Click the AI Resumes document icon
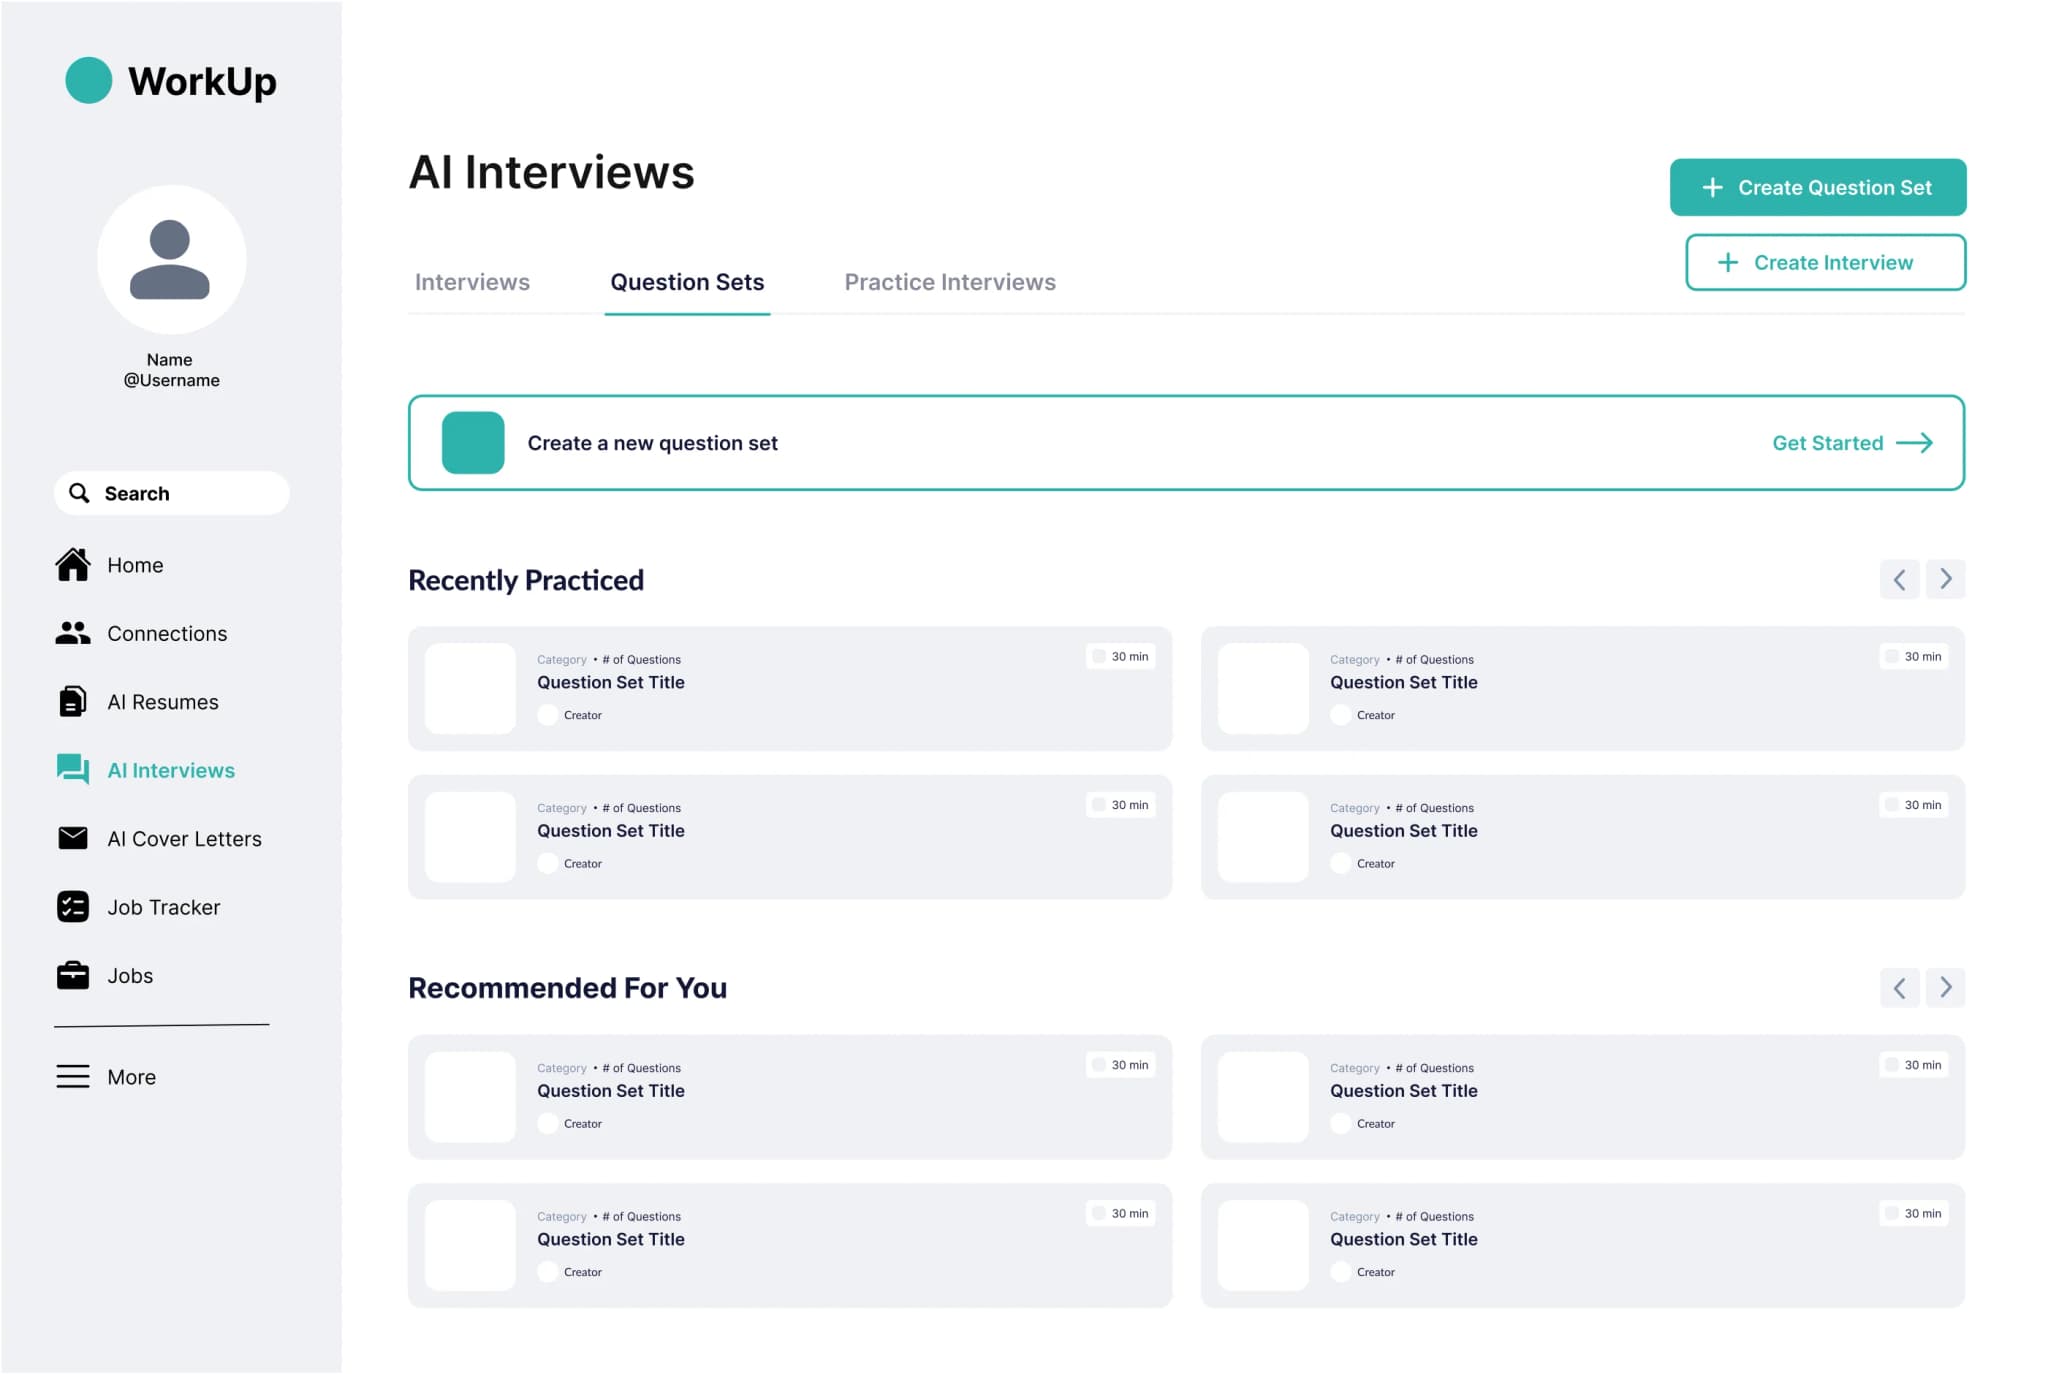Image resolution: width=2048 pixels, height=1374 pixels. 72,702
